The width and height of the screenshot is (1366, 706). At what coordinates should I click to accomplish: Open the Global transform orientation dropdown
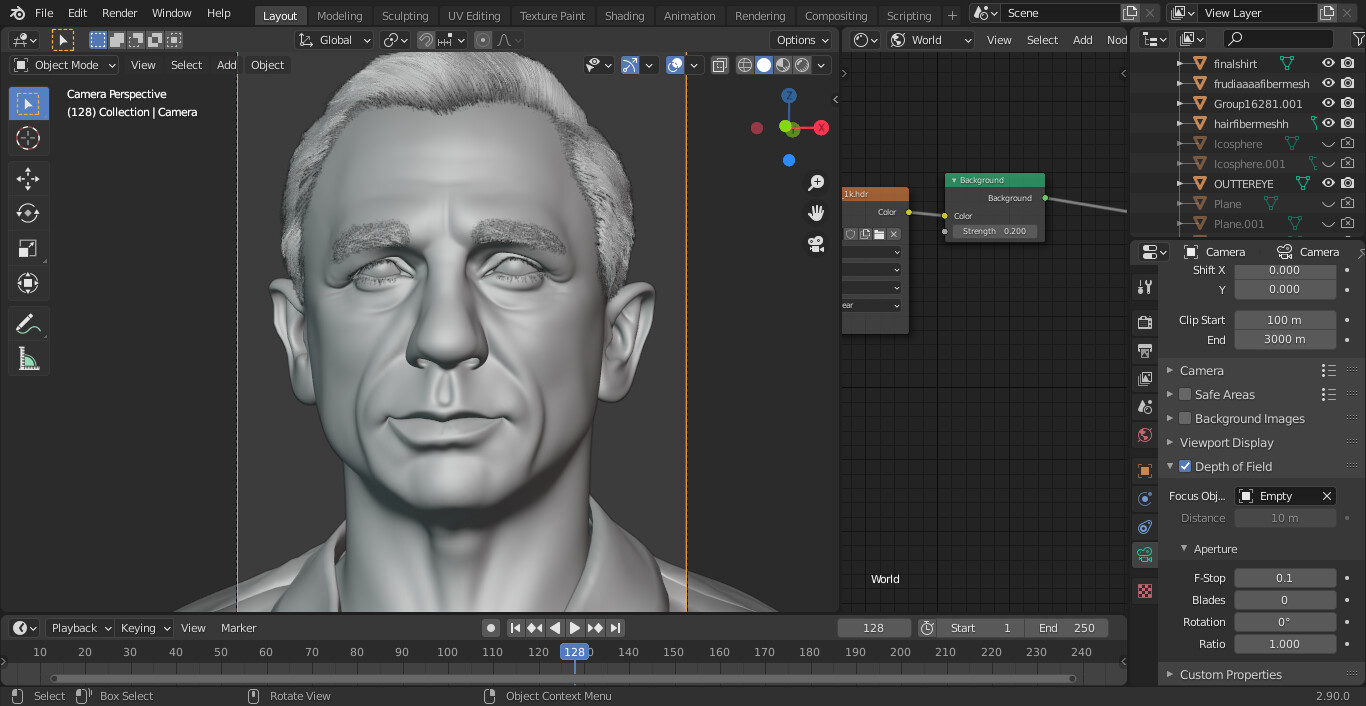(335, 40)
